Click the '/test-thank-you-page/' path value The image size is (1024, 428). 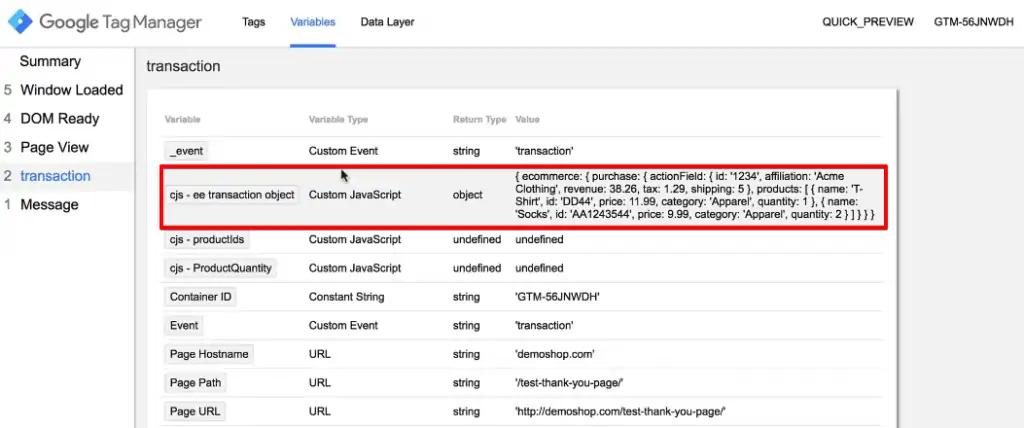tap(569, 383)
